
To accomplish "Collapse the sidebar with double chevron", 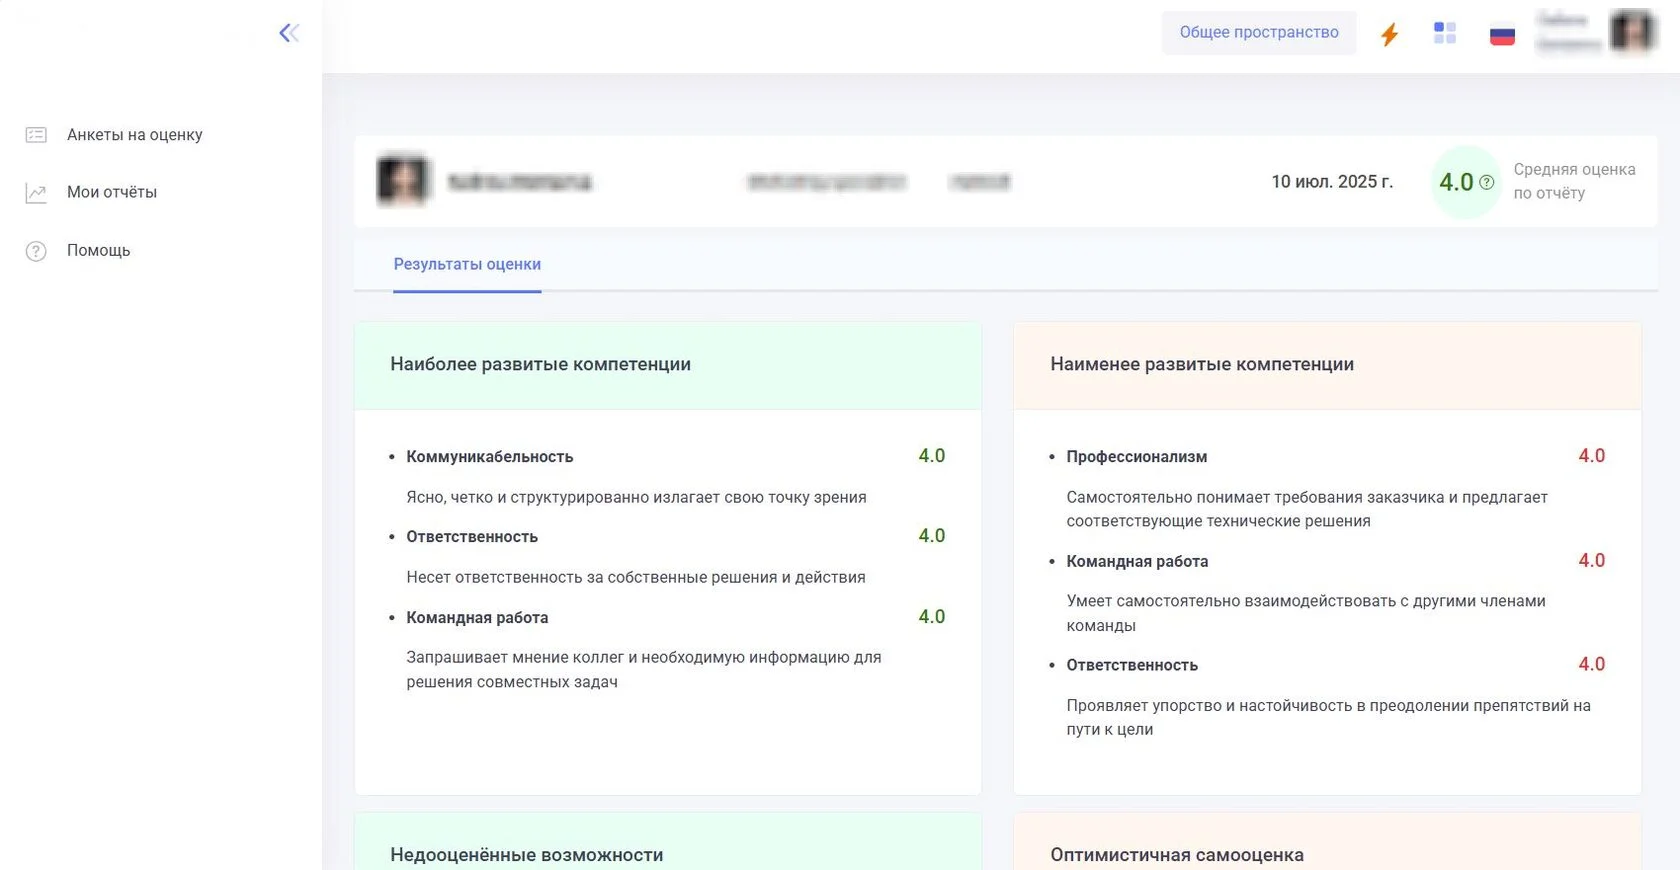I will pos(289,33).
